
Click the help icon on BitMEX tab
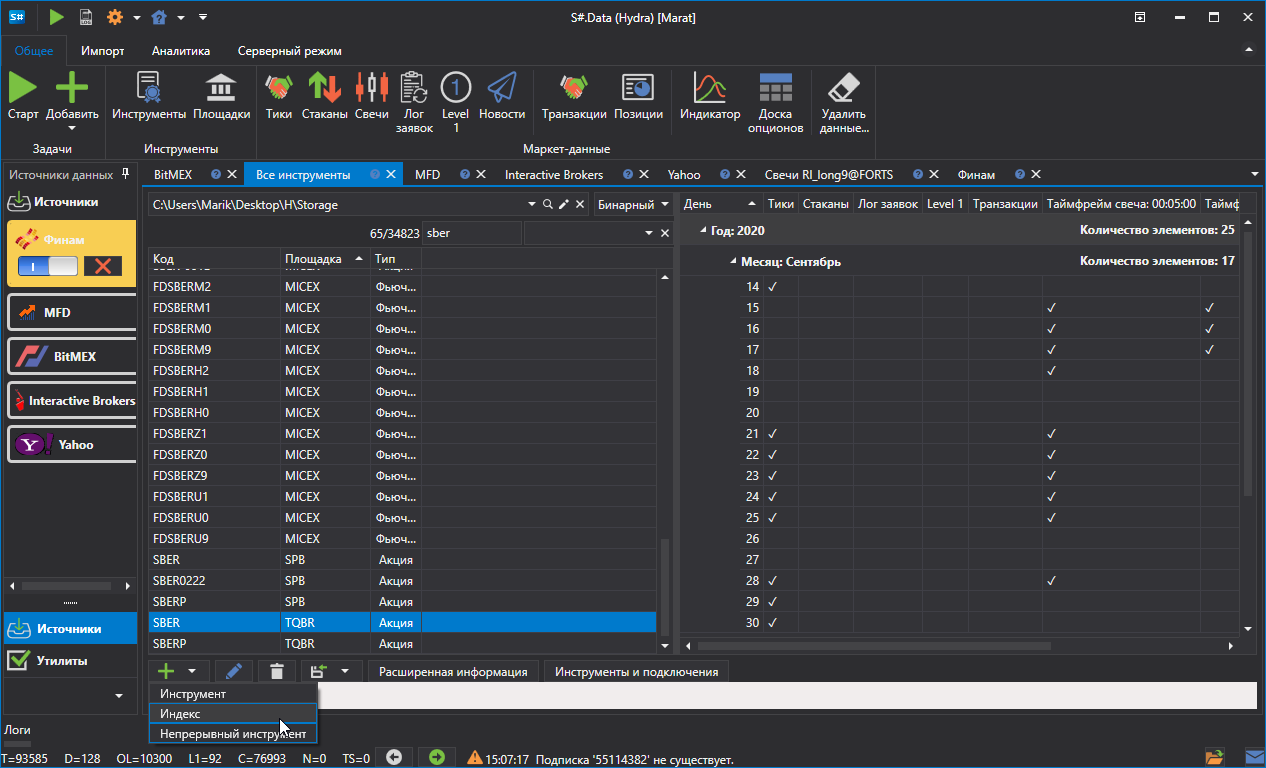coord(215,174)
